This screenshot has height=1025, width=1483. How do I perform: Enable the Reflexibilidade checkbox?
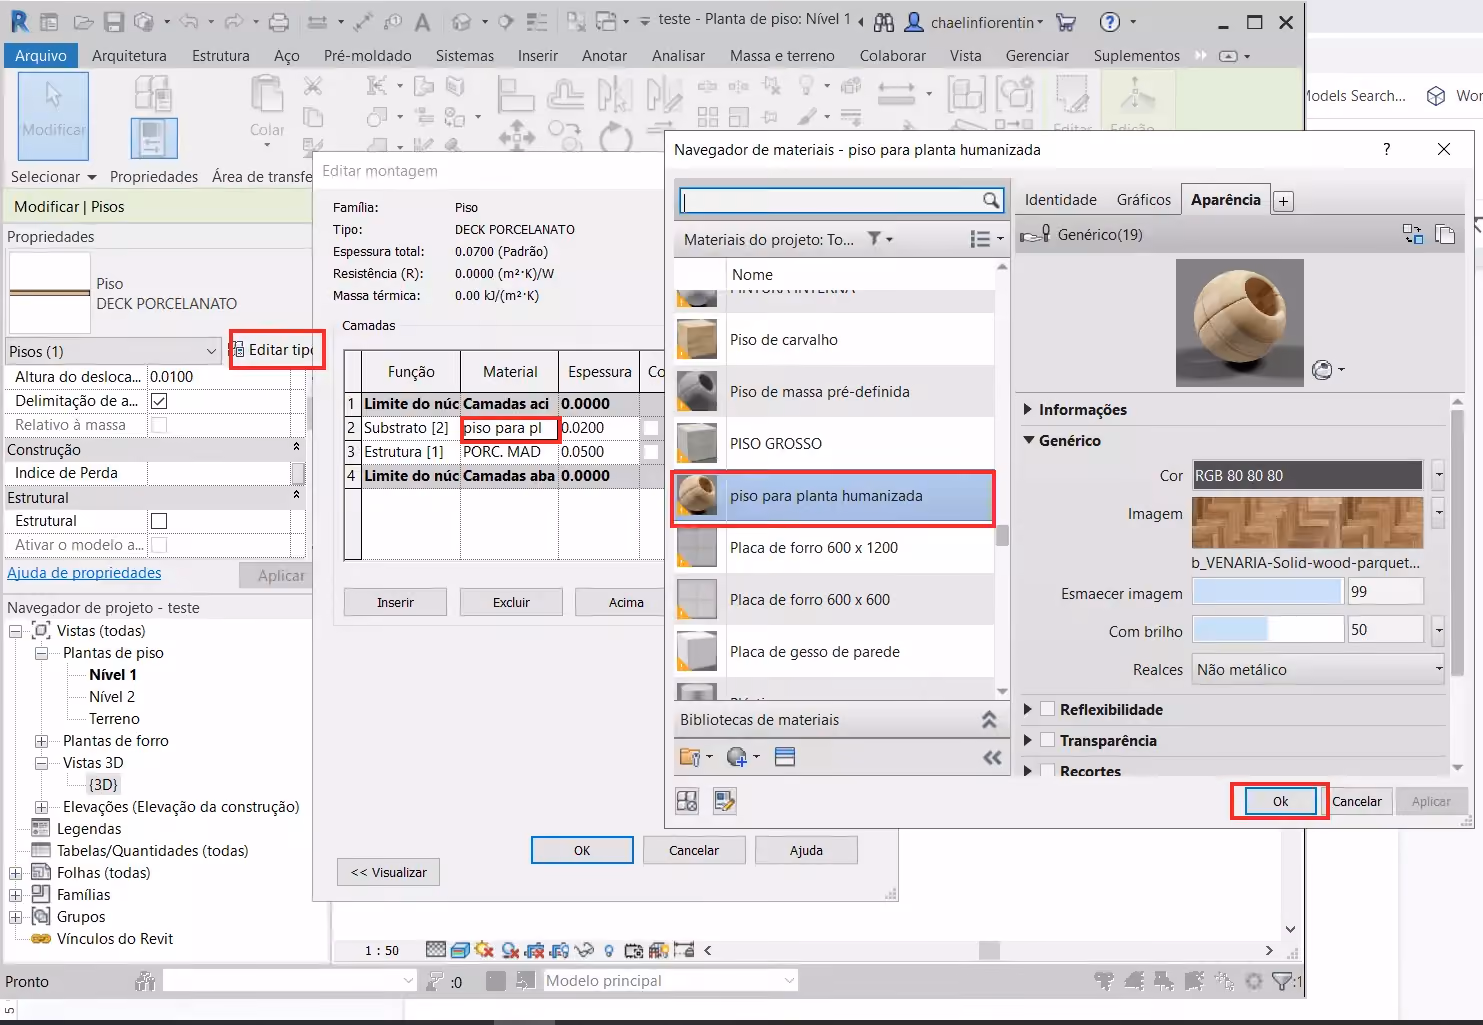click(x=1048, y=709)
